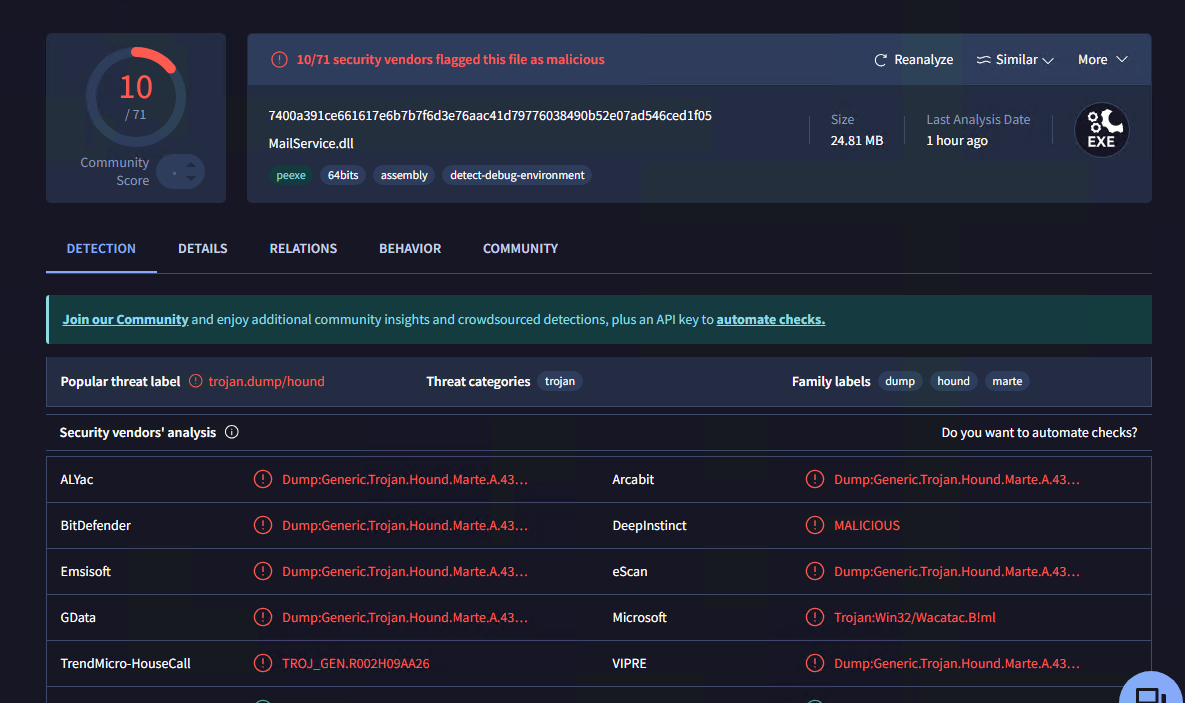Click the warning icon next to Popular threat label
The image size is (1185, 703).
coord(196,381)
